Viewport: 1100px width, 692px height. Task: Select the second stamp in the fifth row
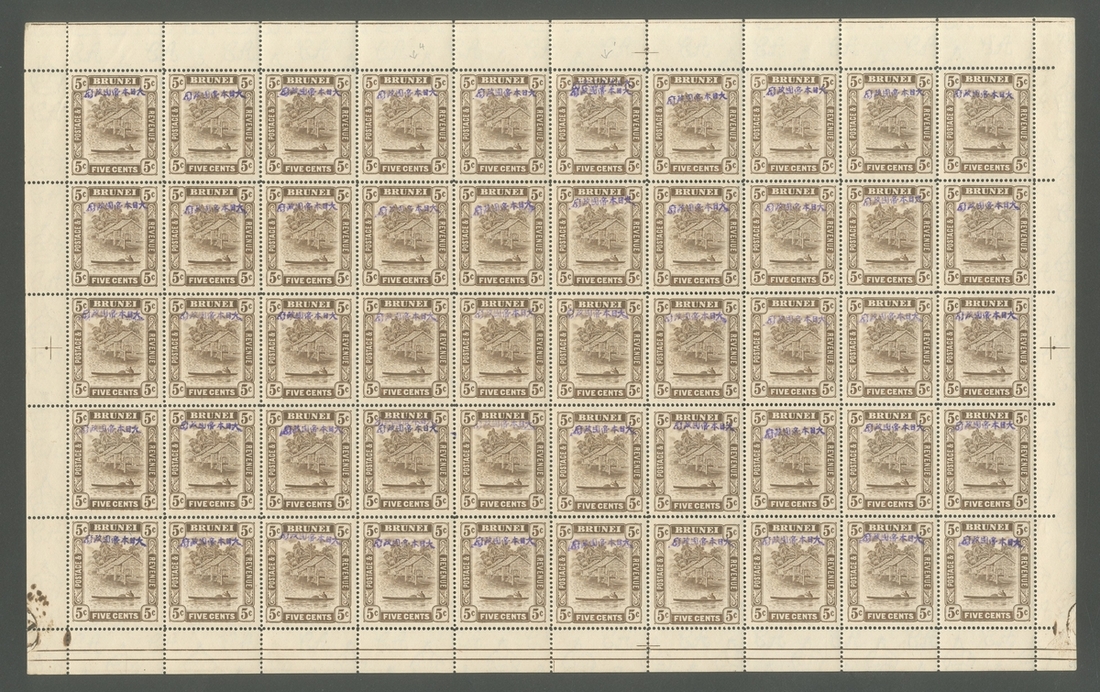pos(212,570)
